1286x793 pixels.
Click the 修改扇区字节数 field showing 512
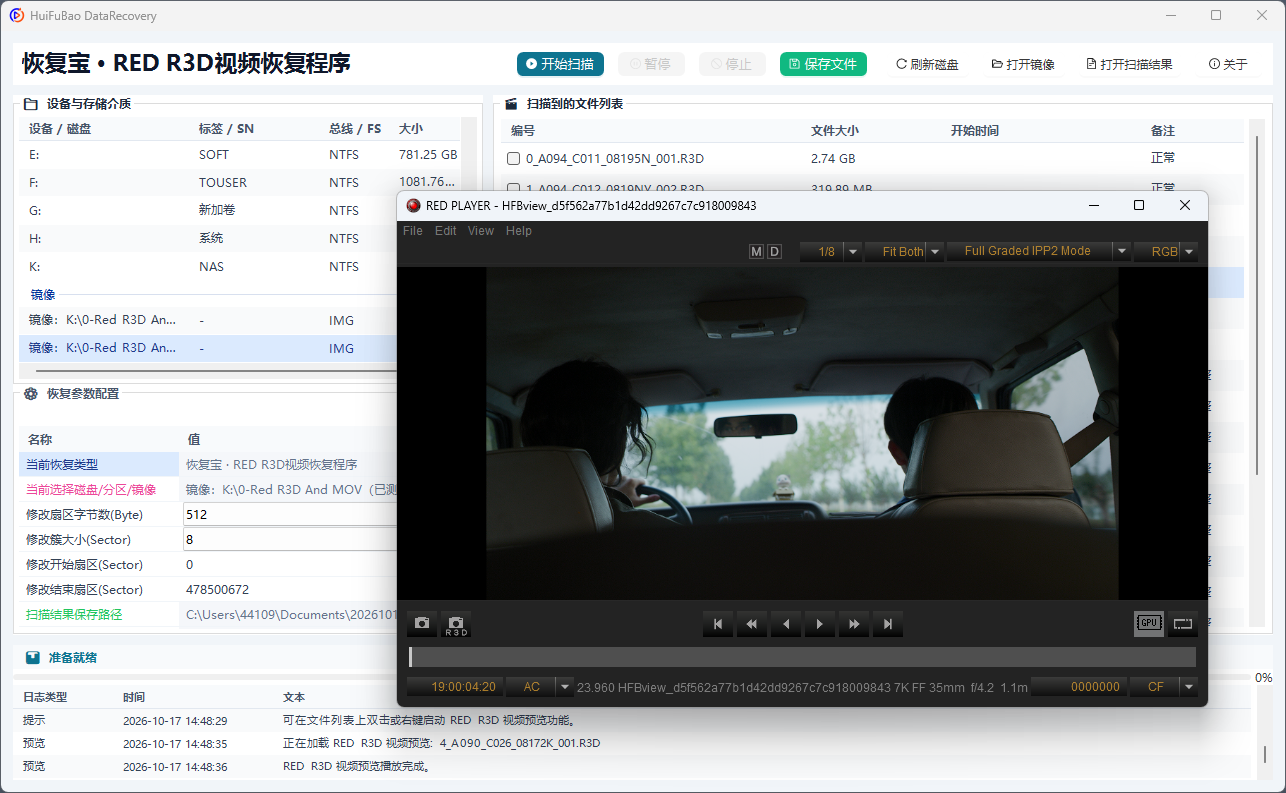pyautogui.click(x=290, y=514)
